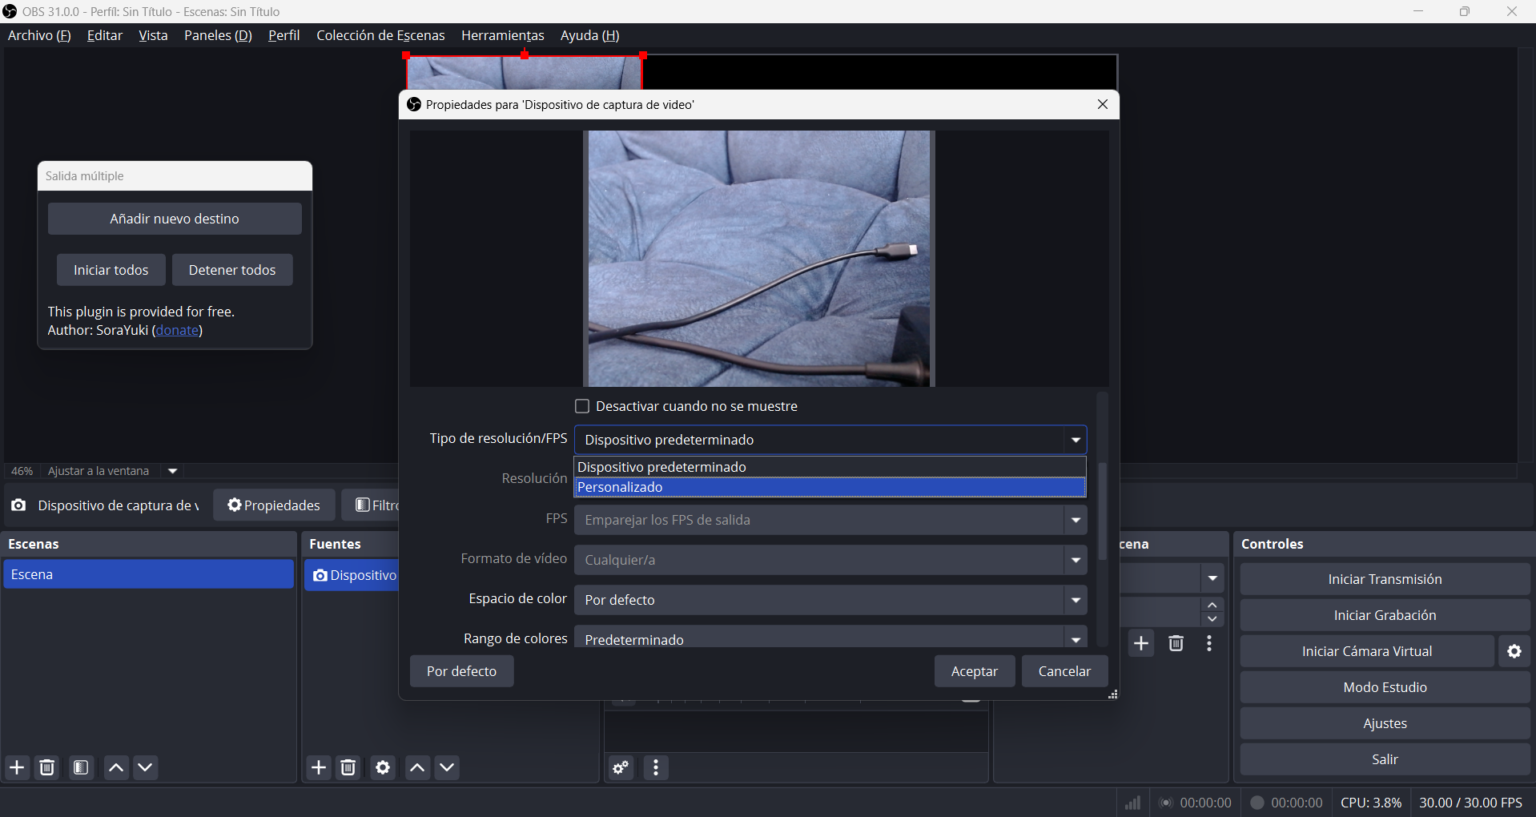Open the Herramientas menu
1536x817 pixels.
point(502,35)
